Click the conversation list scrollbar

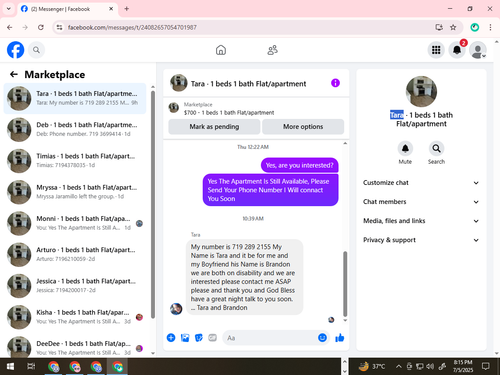pos(153,204)
